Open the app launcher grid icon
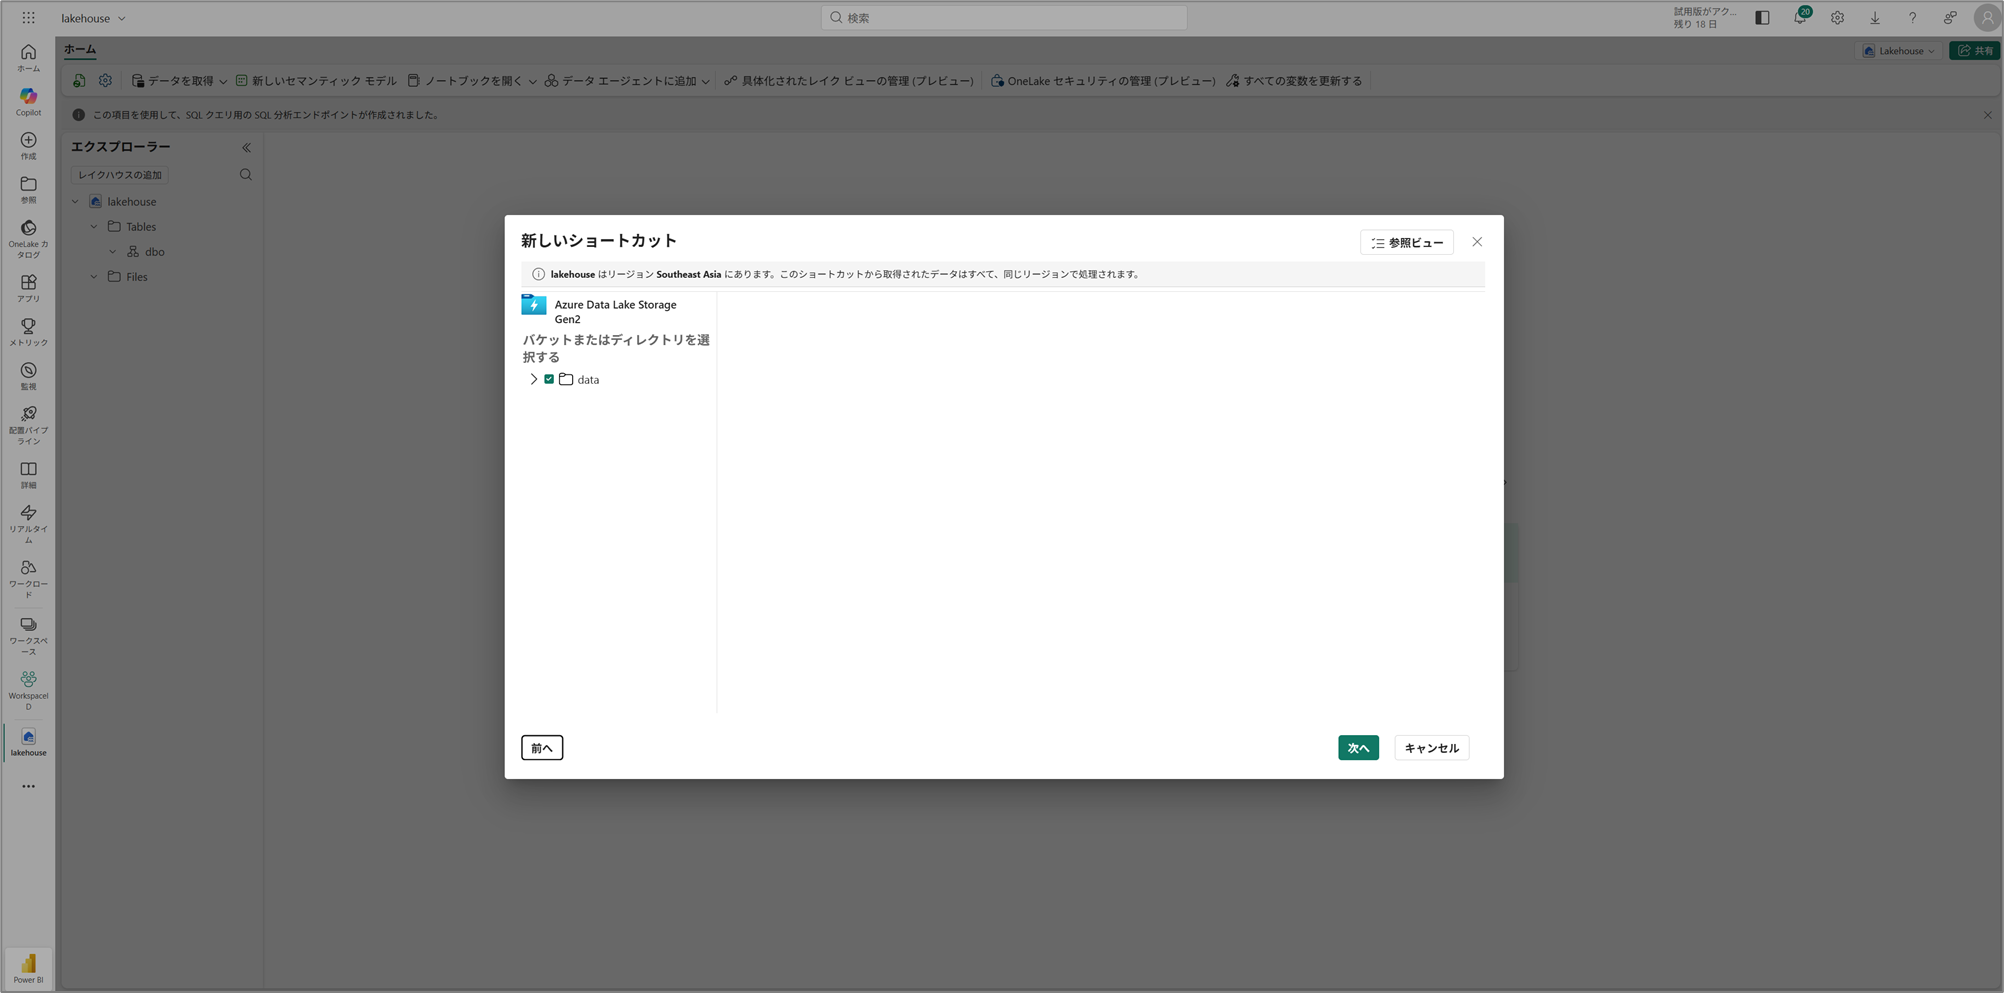Image resolution: width=2004 pixels, height=993 pixels. [28, 18]
